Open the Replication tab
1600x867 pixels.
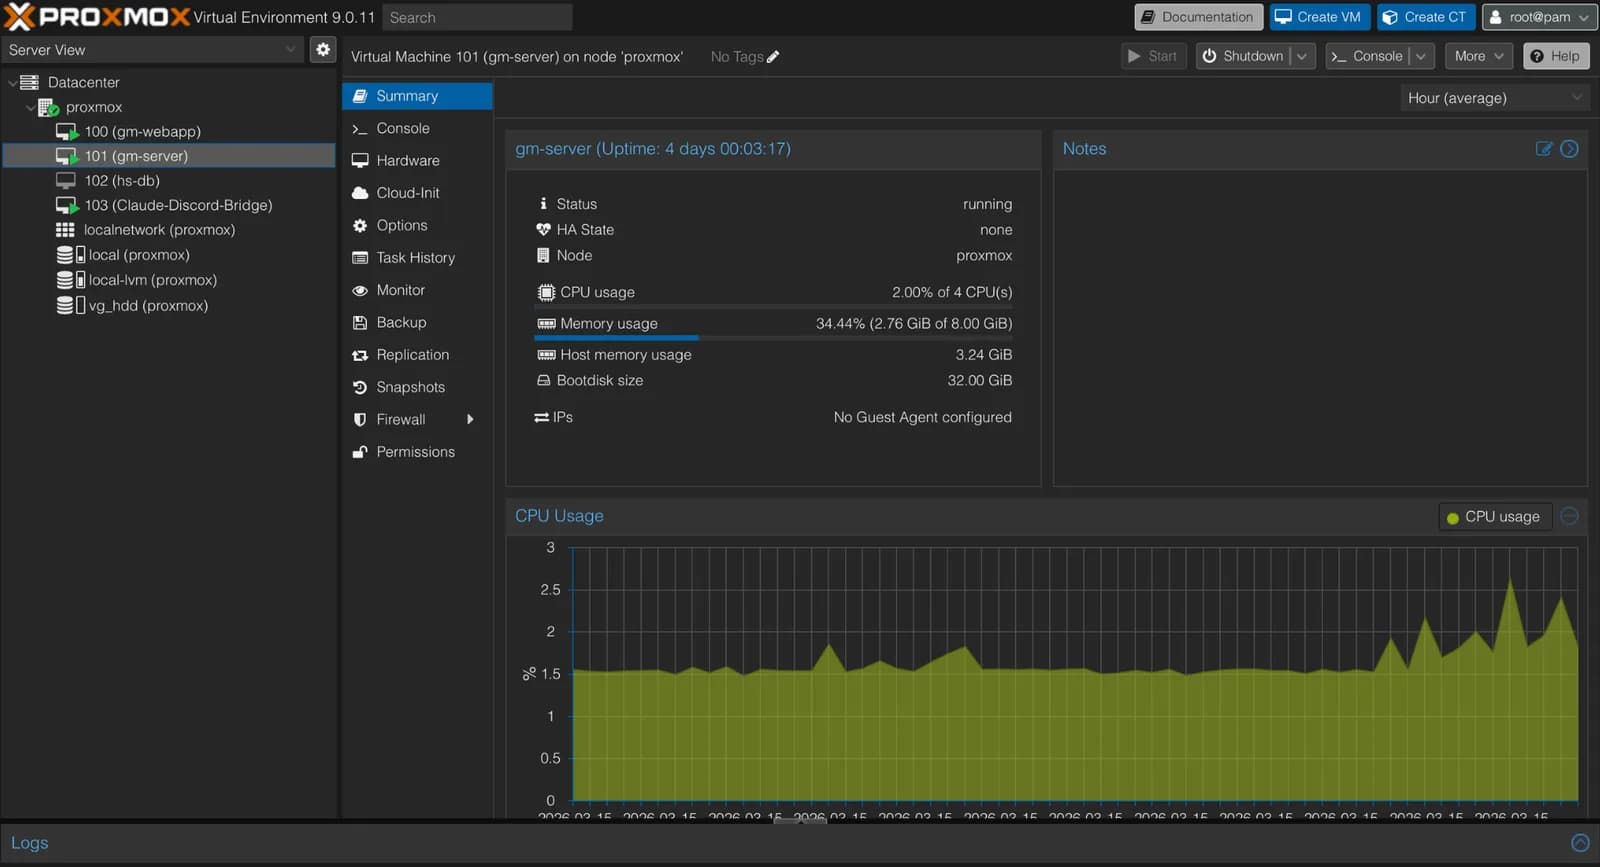[417, 355]
